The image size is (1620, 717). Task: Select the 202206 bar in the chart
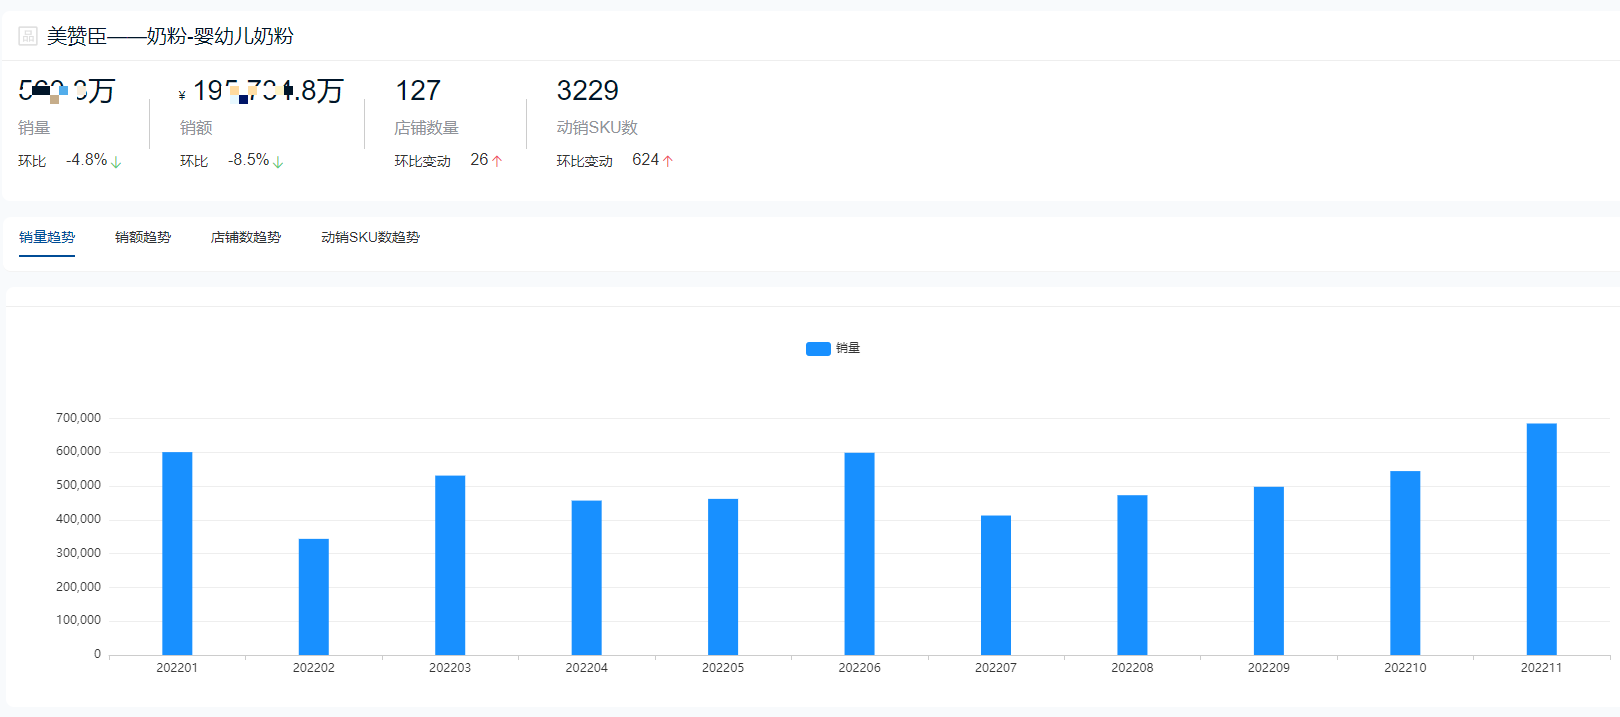[x=859, y=554]
